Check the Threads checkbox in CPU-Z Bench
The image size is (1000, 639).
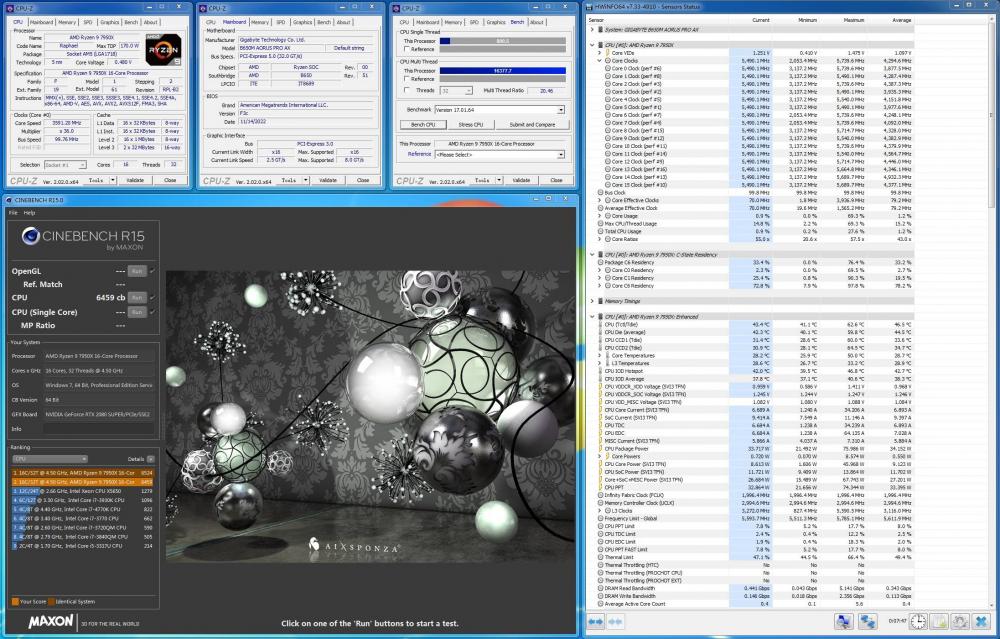click(406, 90)
